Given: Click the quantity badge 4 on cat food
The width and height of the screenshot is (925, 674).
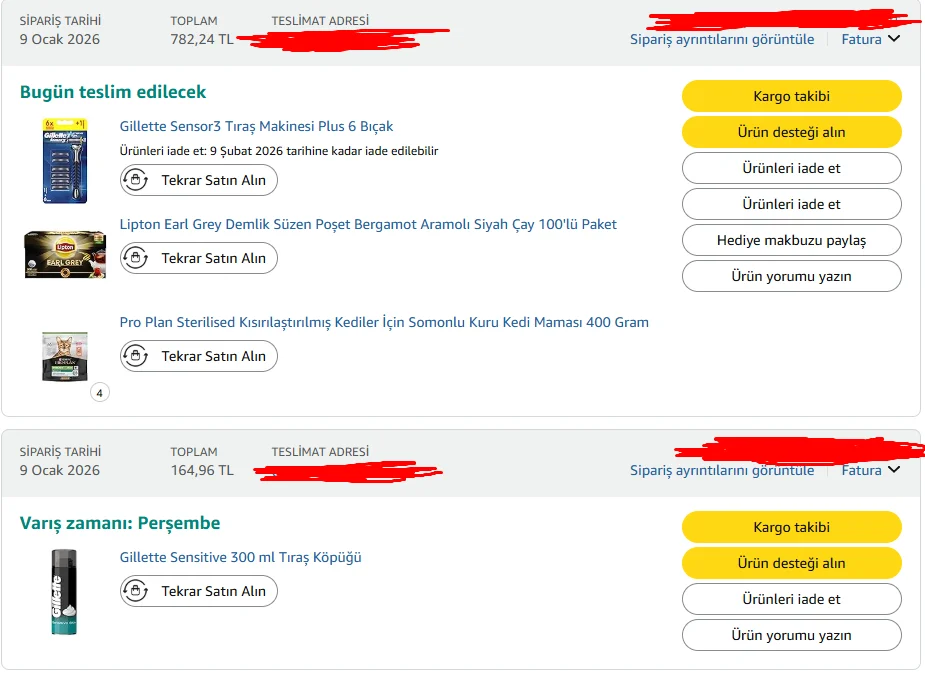Looking at the screenshot, I should point(99,392).
